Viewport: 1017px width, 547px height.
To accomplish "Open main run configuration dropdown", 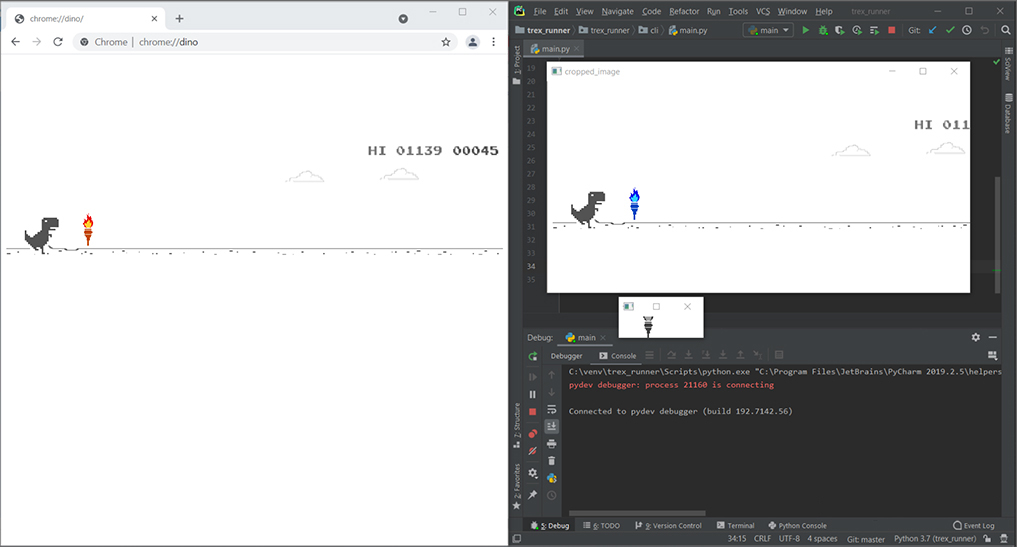I will pyautogui.click(x=769, y=30).
